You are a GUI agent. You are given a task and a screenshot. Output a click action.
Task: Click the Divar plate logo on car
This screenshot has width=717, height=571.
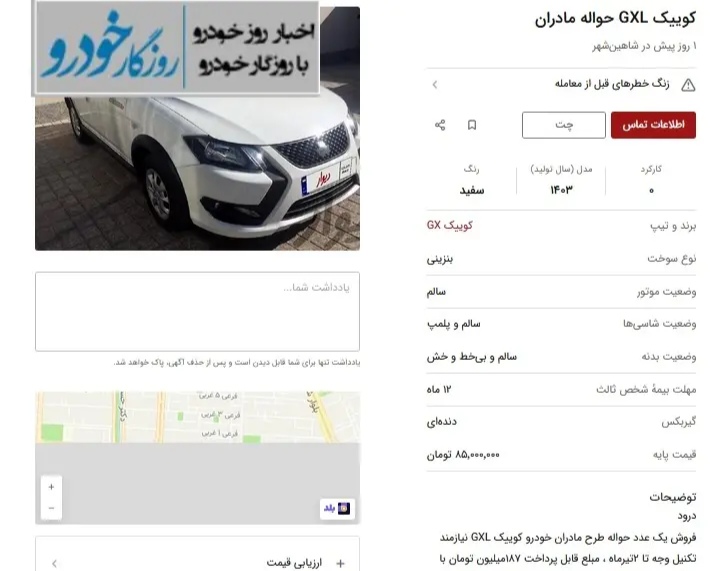[323, 178]
